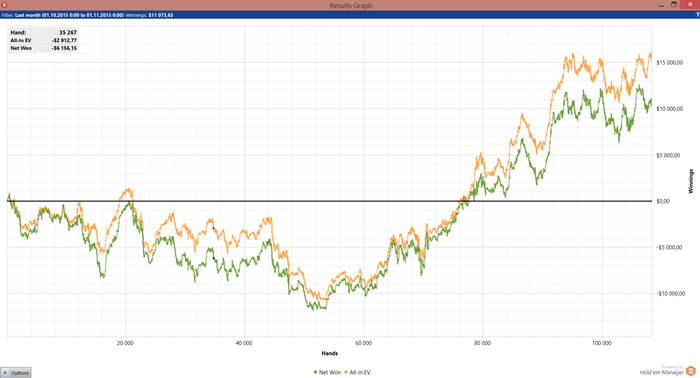The image size is (700, 378).
Task: Click the 80 000 hands axis label
Action: [483, 343]
